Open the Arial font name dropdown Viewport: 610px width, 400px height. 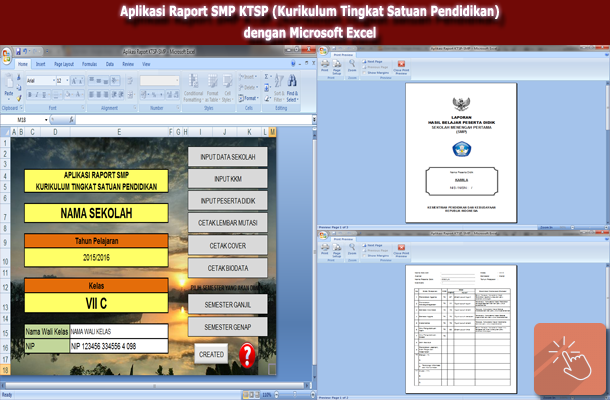(x=53, y=81)
